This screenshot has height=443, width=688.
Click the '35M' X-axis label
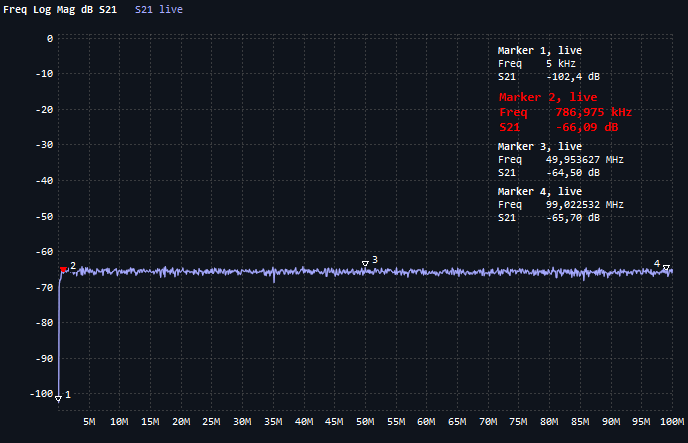[x=273, y=422]
